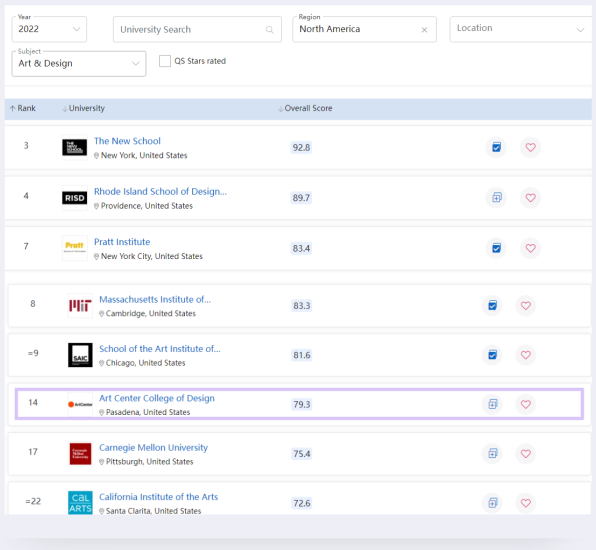The width and height of the screenshot is (596, 550).
Task: Enable the QS Stars rated checkbox
Action: (x=165, y=61)
